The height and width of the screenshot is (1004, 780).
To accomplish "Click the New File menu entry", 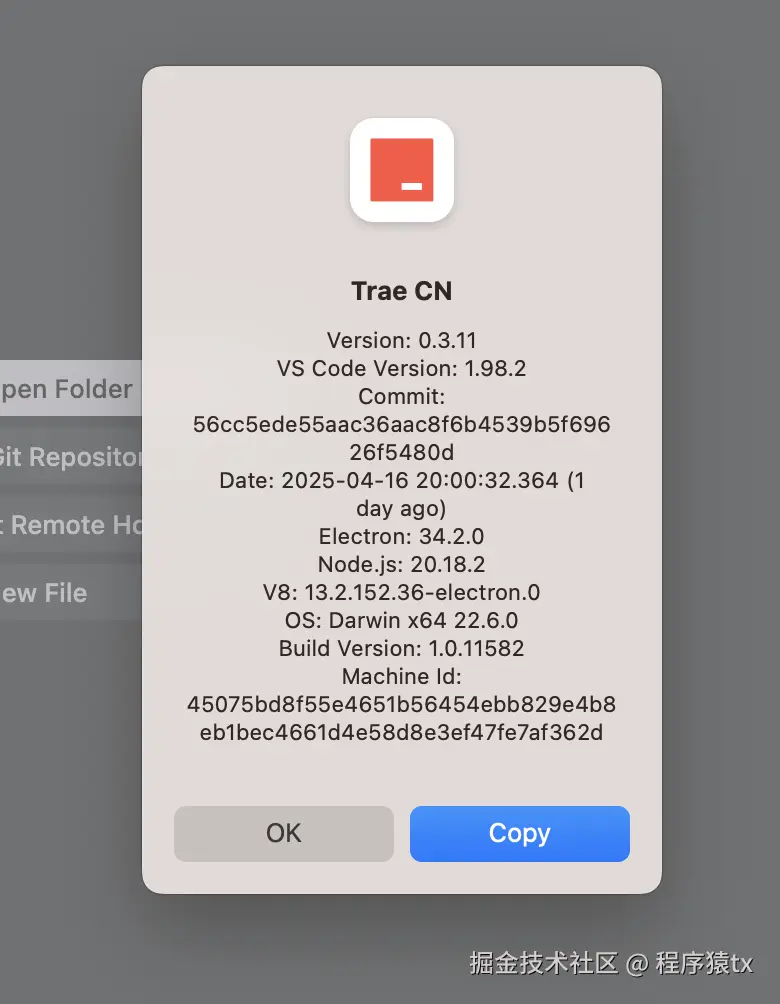I will coord(45,593).
